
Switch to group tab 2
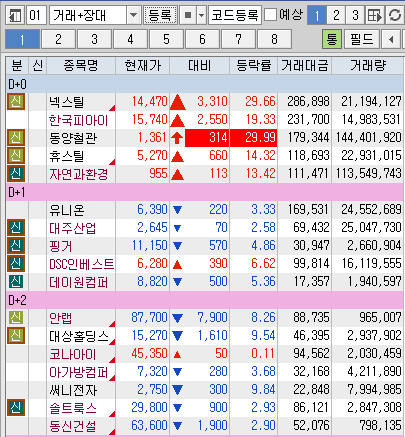coord(58,39)
